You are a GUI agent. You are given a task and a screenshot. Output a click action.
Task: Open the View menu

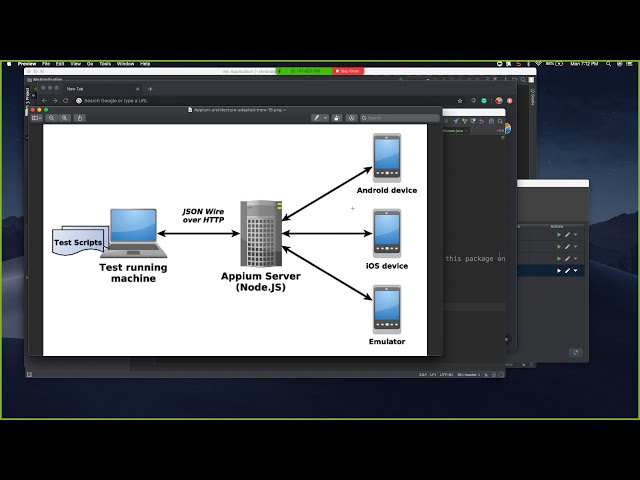[x=76, y=64]
